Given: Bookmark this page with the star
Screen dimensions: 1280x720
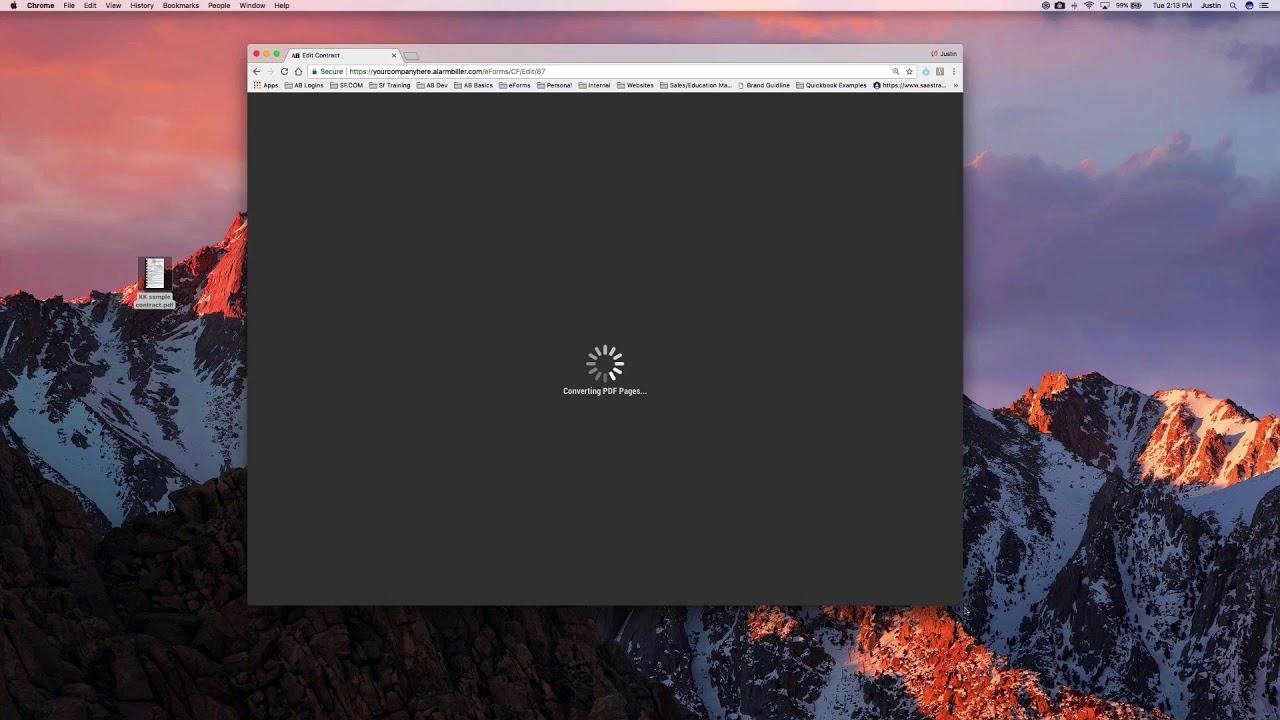Looking at the screenshot, I should tap(909, 71).
